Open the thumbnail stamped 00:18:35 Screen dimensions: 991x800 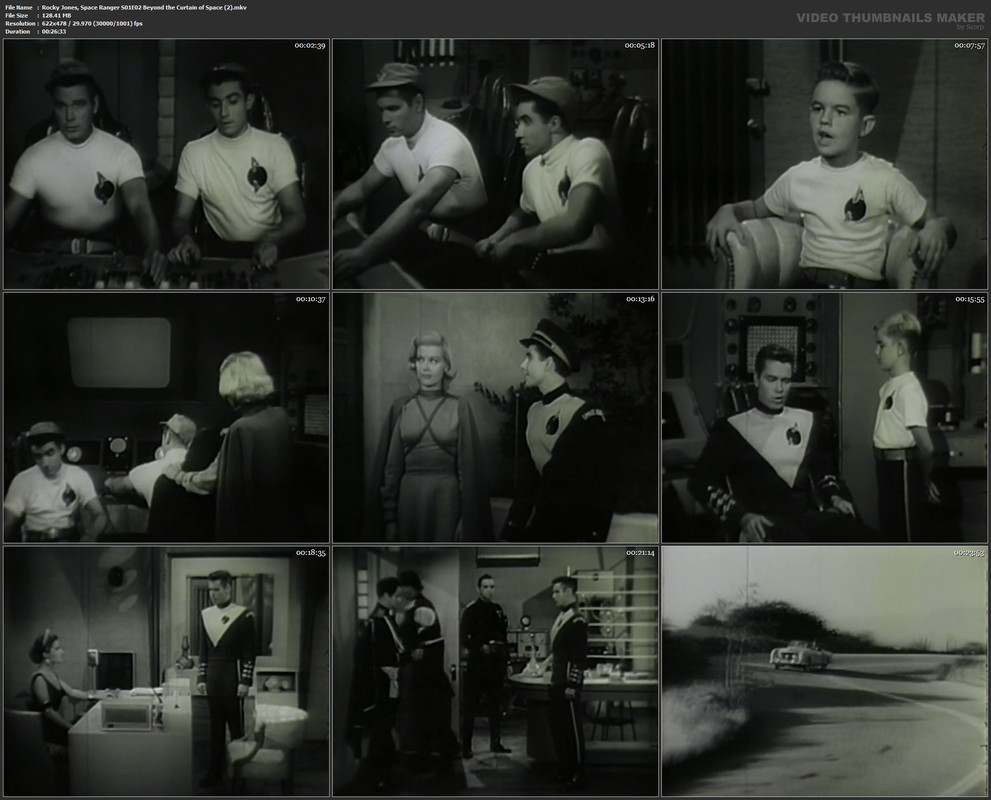coord(166,671)
